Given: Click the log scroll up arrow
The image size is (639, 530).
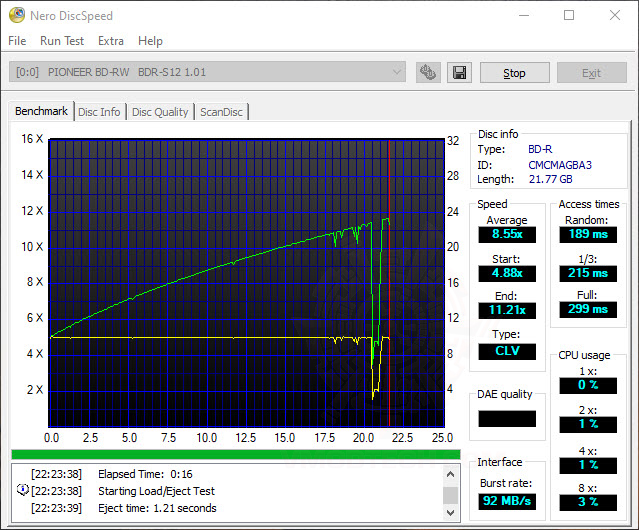Looking at the screenshot, I should (450, 474).
